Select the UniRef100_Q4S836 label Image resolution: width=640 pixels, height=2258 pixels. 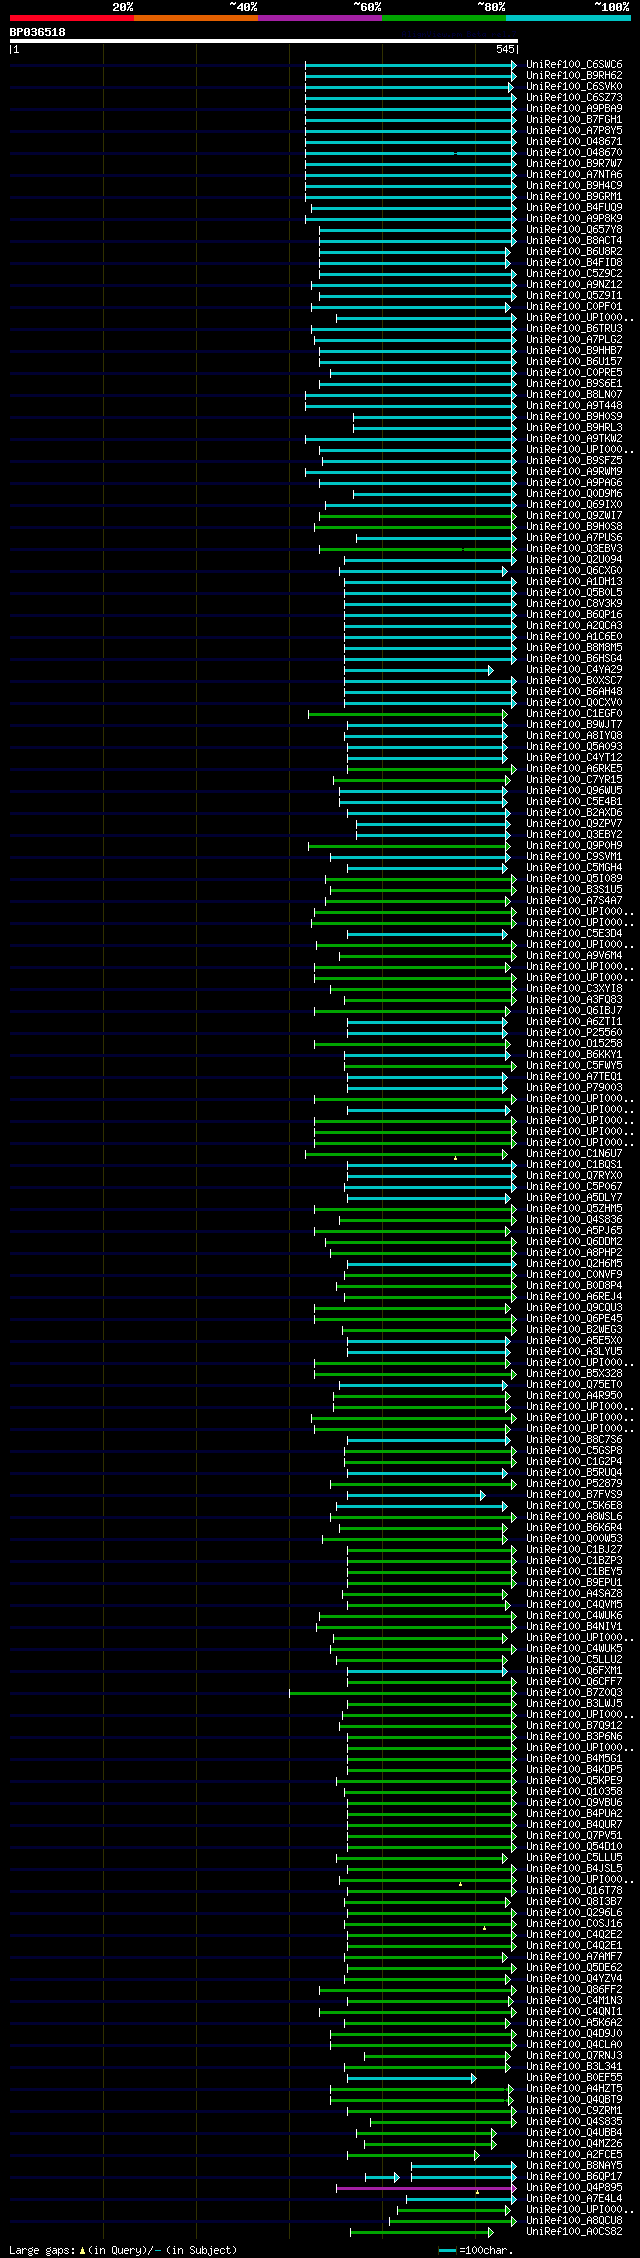pos(574,1220)
